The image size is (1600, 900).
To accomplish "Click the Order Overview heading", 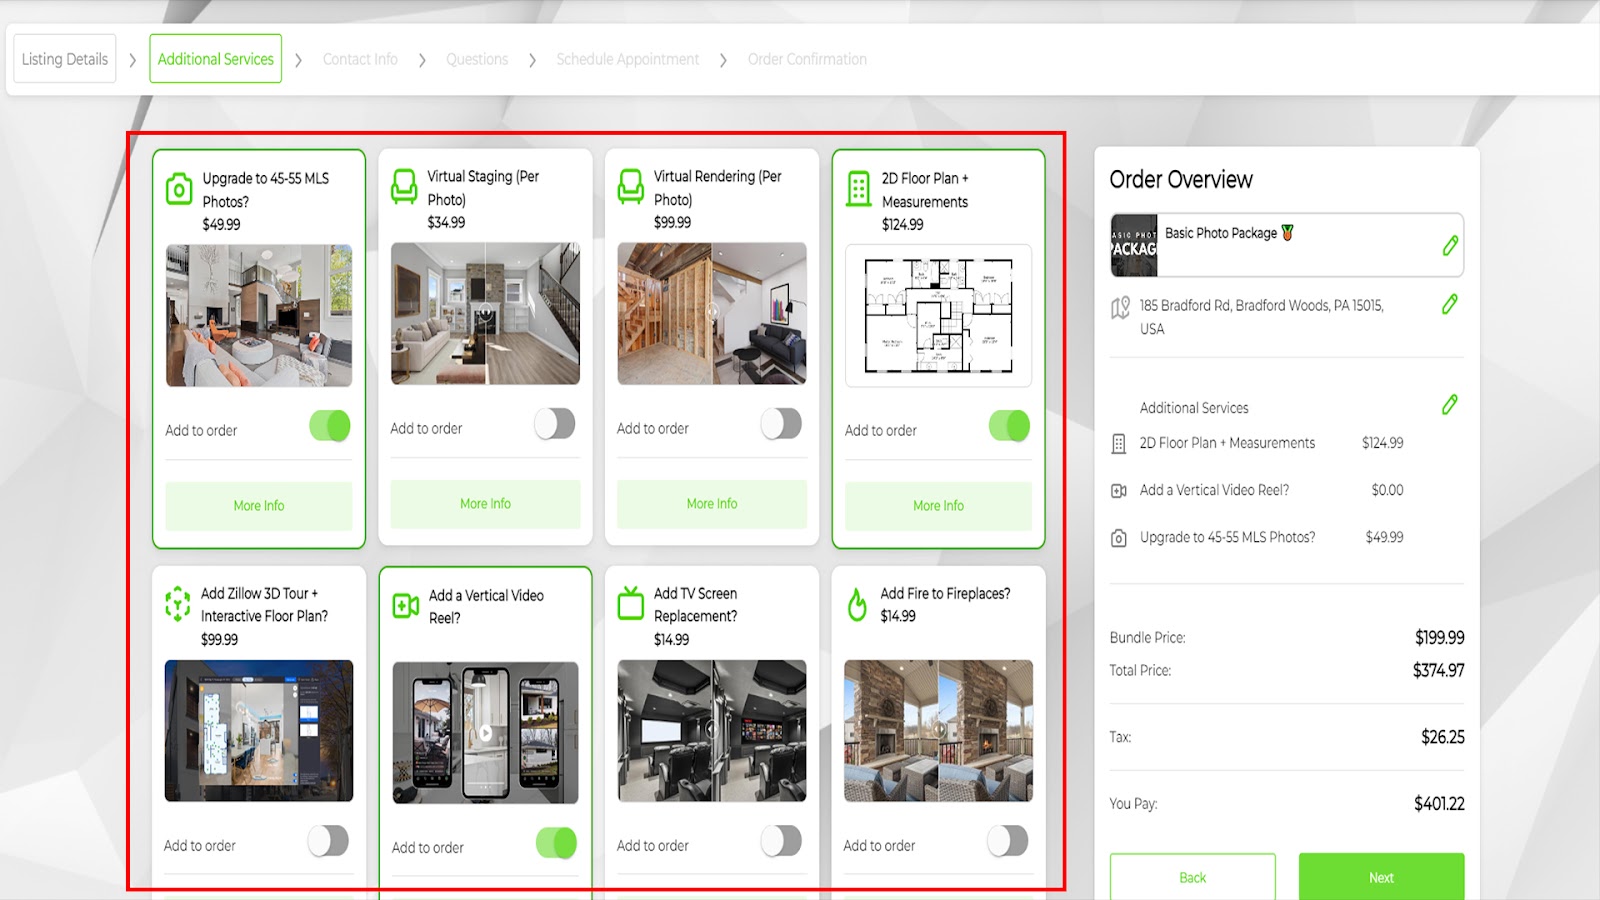I will tap(1181, 180).
